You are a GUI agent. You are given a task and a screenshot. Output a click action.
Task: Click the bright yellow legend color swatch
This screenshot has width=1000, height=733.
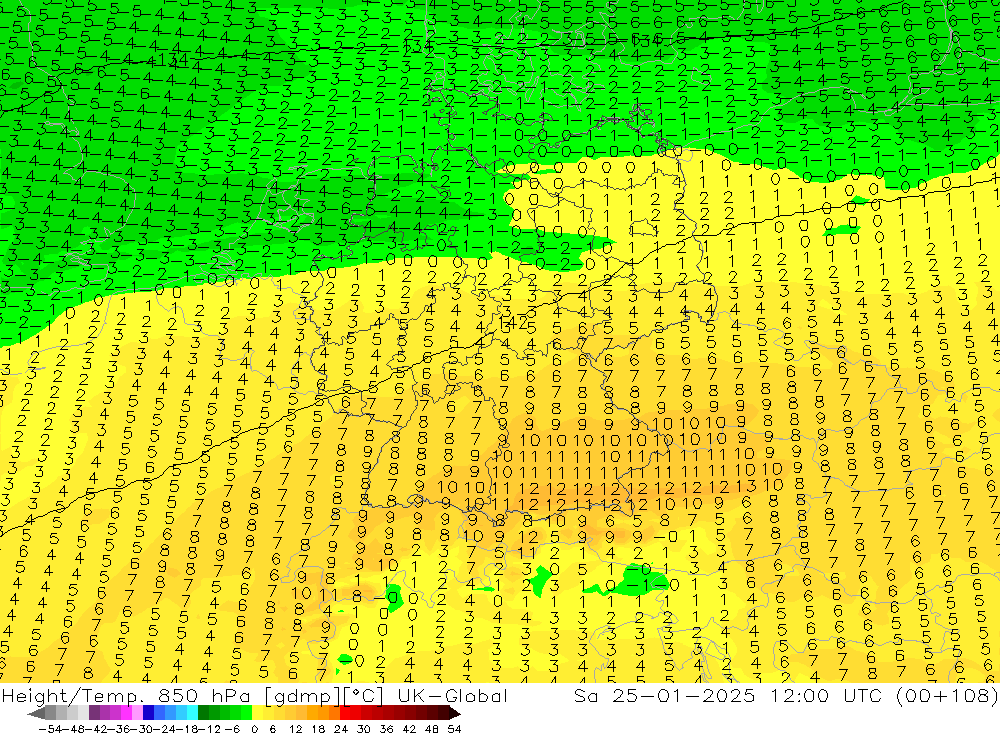pyautogui.click(x=257, y=713)
